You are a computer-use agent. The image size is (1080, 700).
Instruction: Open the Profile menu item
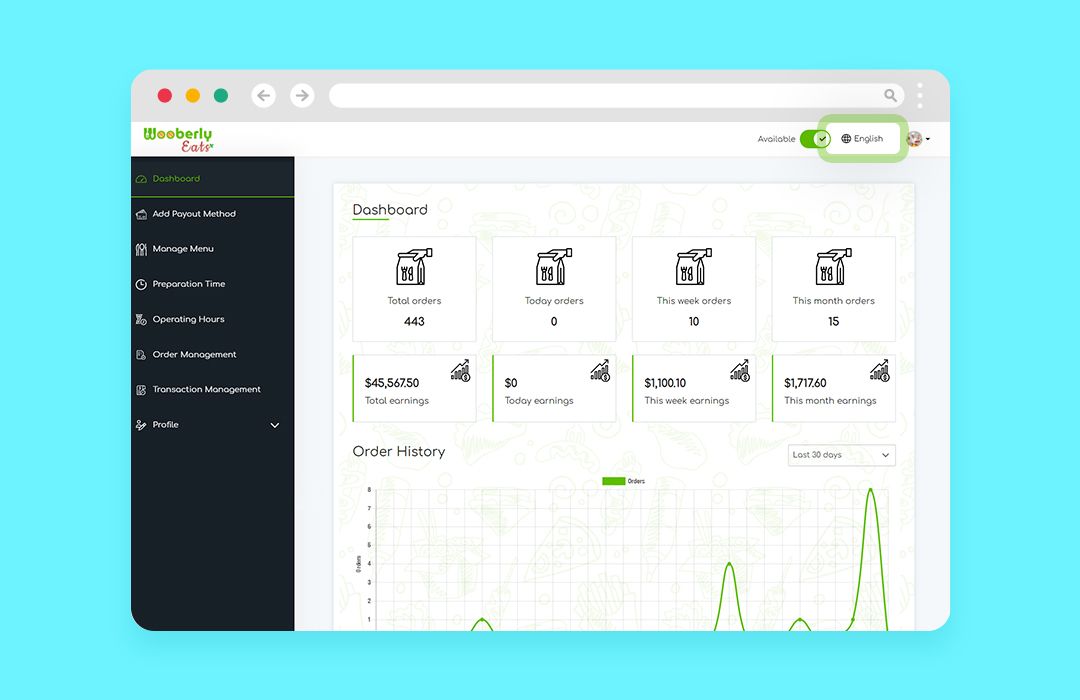coord(213,424)
